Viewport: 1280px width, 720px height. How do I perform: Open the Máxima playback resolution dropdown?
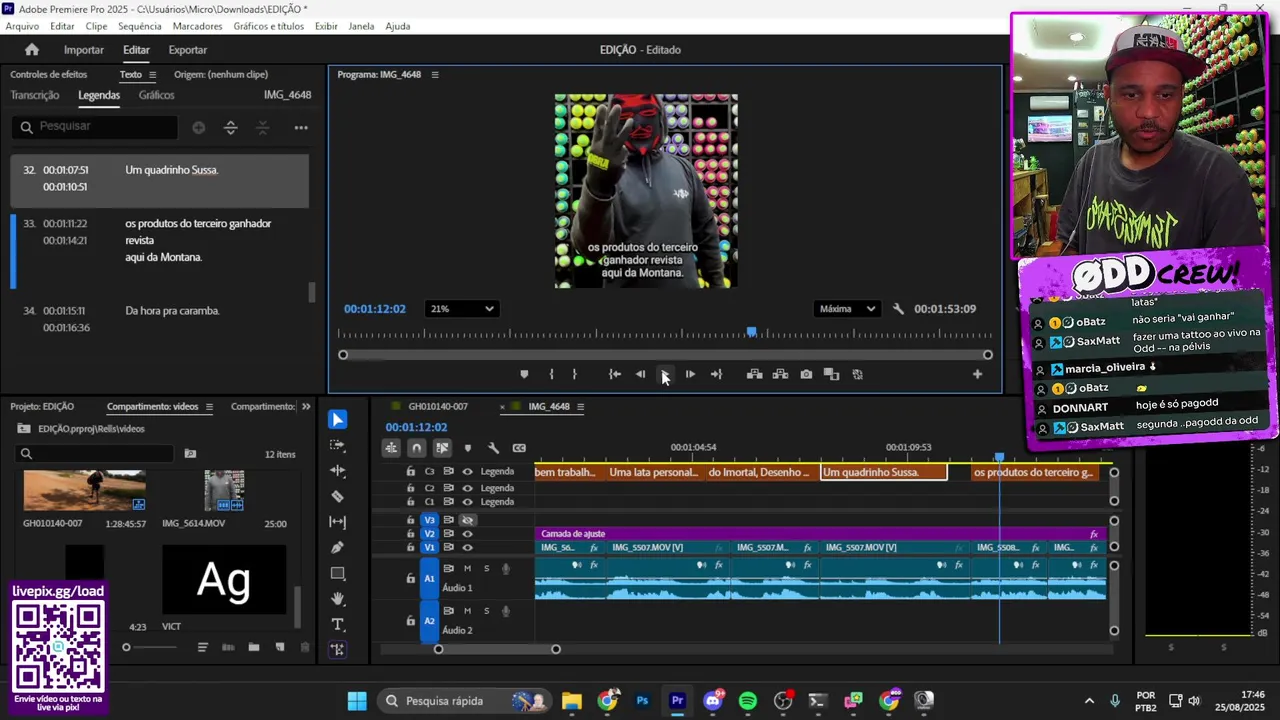pos(847,309)
